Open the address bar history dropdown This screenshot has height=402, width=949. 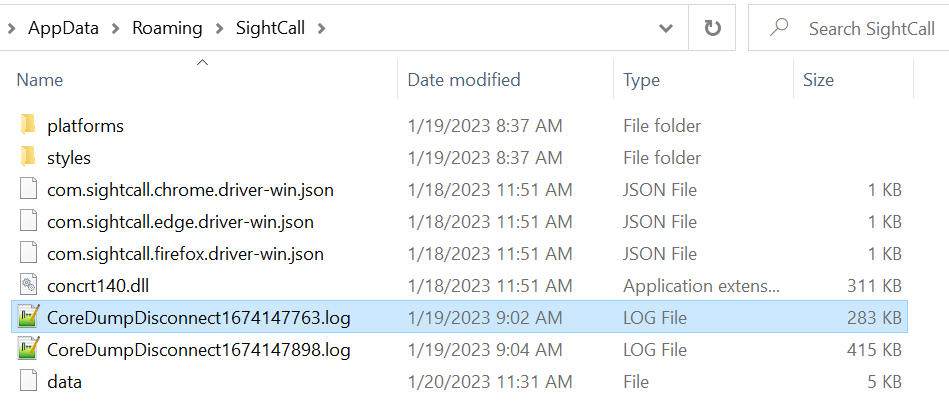click(x=666, y=28)
